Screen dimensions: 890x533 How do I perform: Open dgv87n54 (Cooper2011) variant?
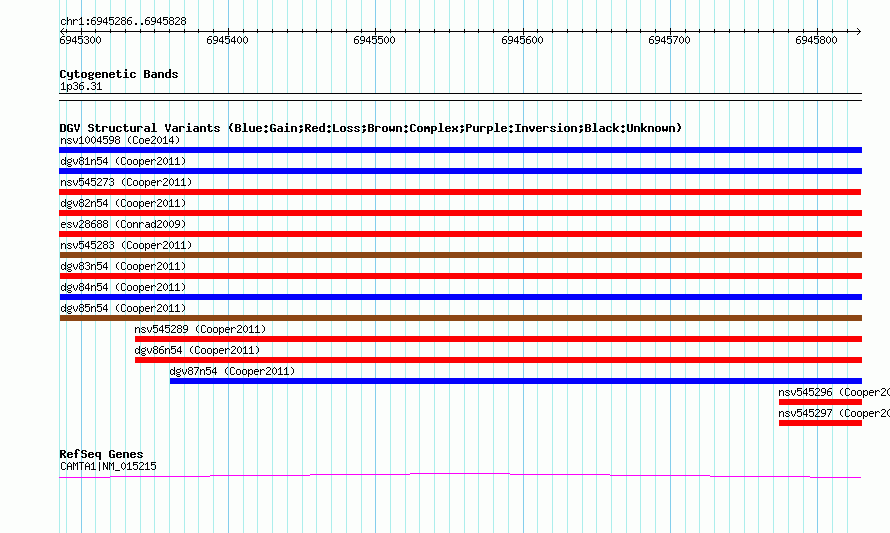232,371
